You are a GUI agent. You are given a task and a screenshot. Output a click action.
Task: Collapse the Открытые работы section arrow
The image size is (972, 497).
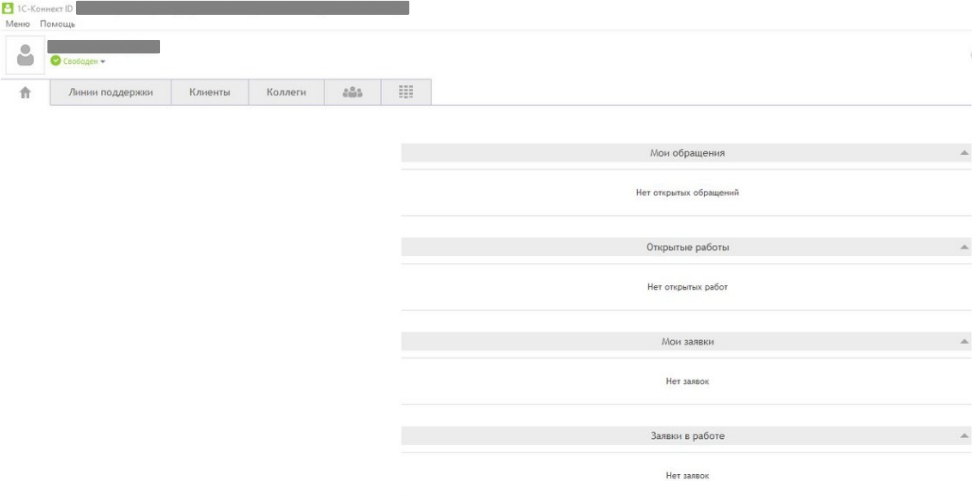point(964,247)
